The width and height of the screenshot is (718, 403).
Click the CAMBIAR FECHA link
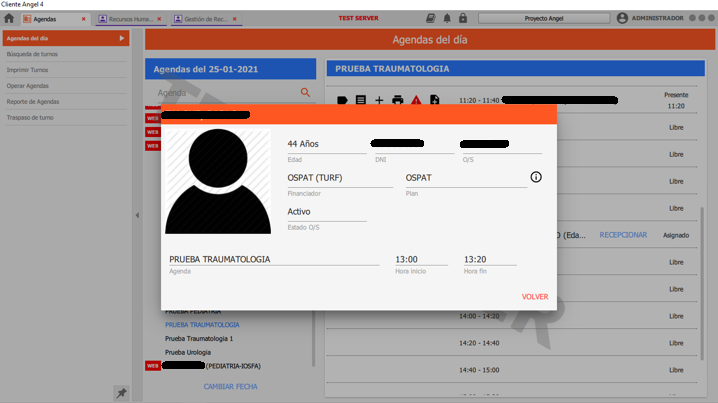231,386
